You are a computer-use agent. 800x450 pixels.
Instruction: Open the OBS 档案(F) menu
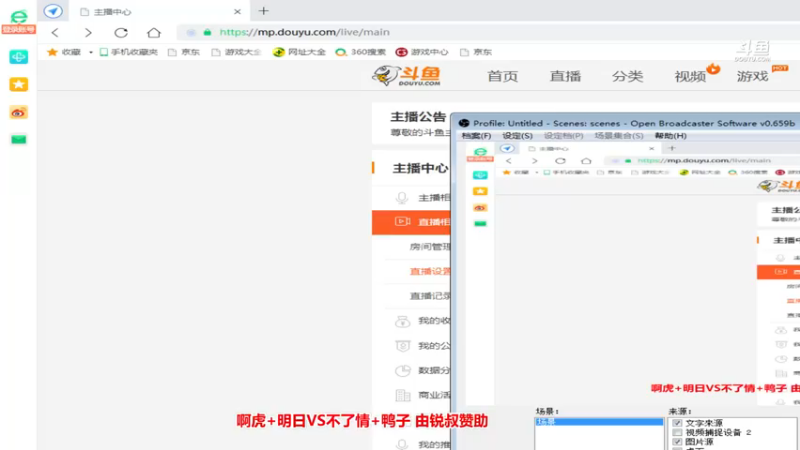(476, 136)
